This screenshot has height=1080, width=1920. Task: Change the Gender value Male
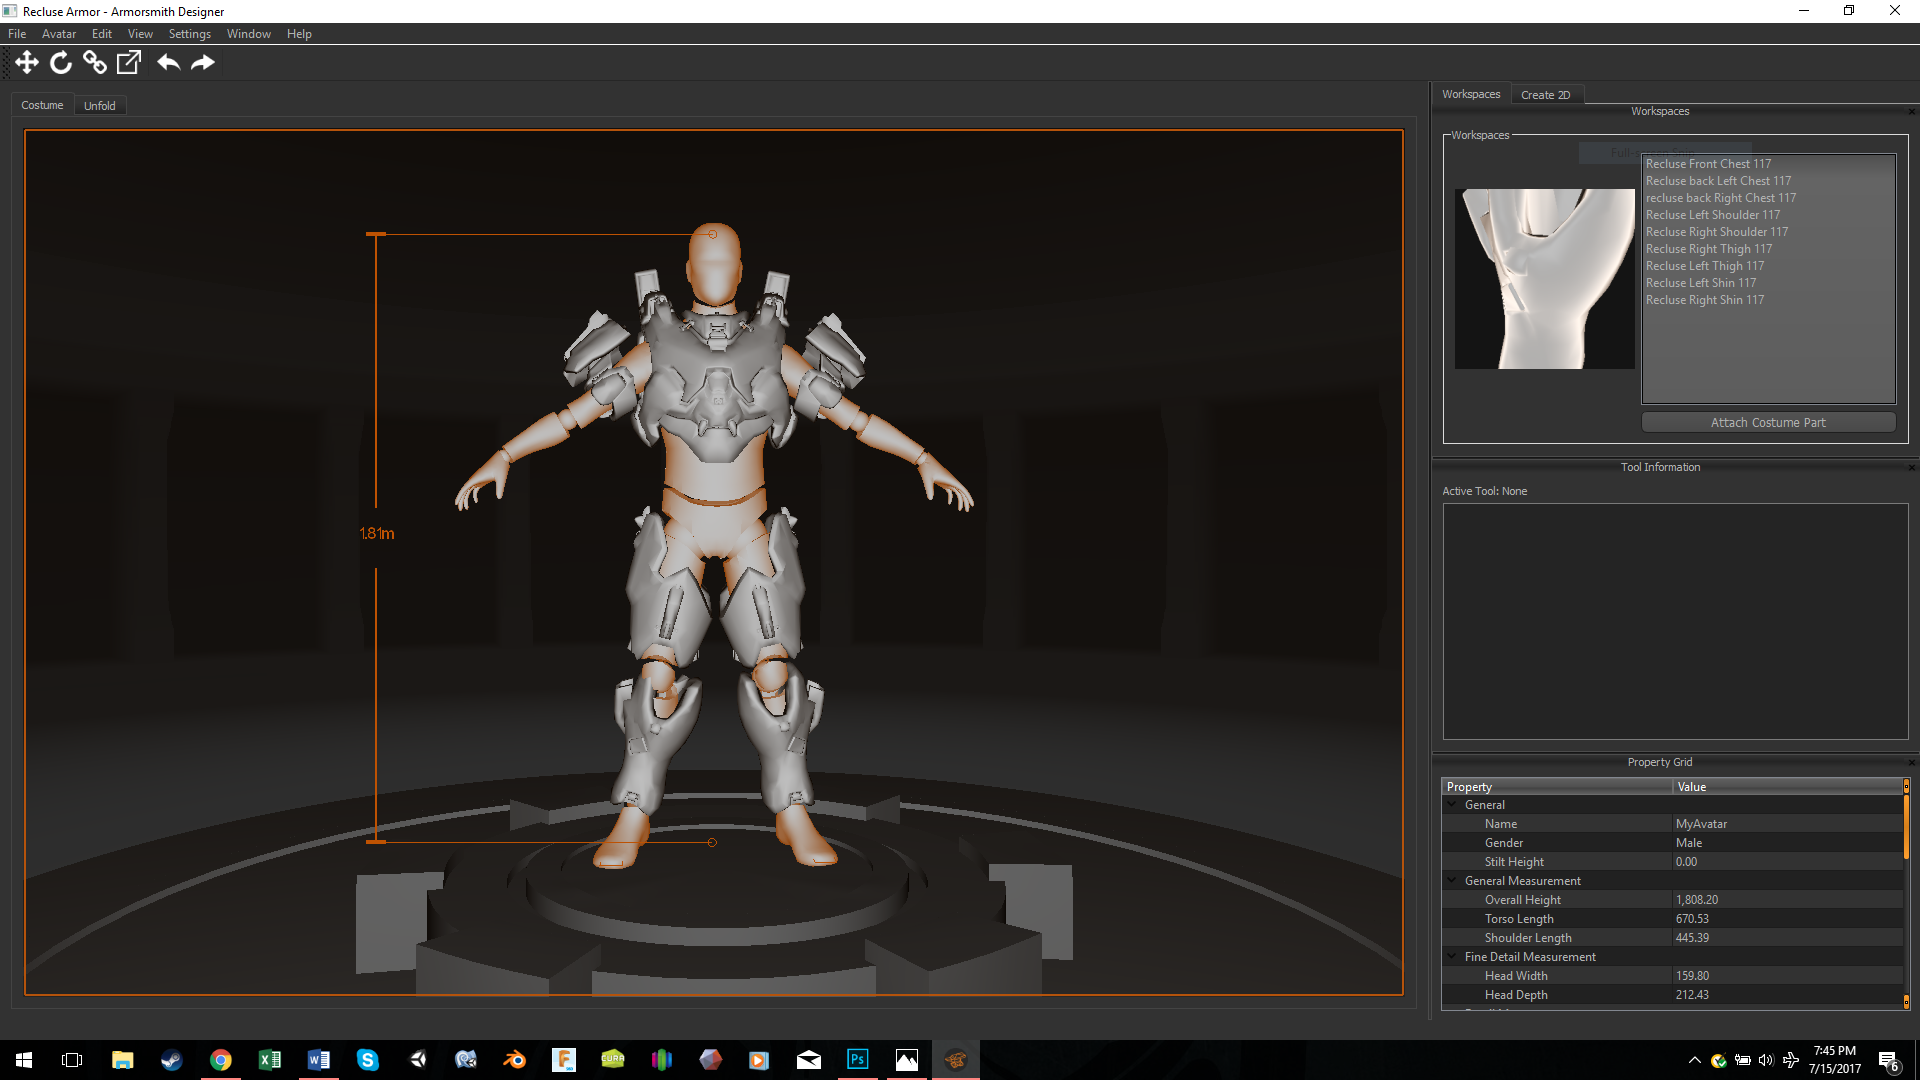(1787, 843)
